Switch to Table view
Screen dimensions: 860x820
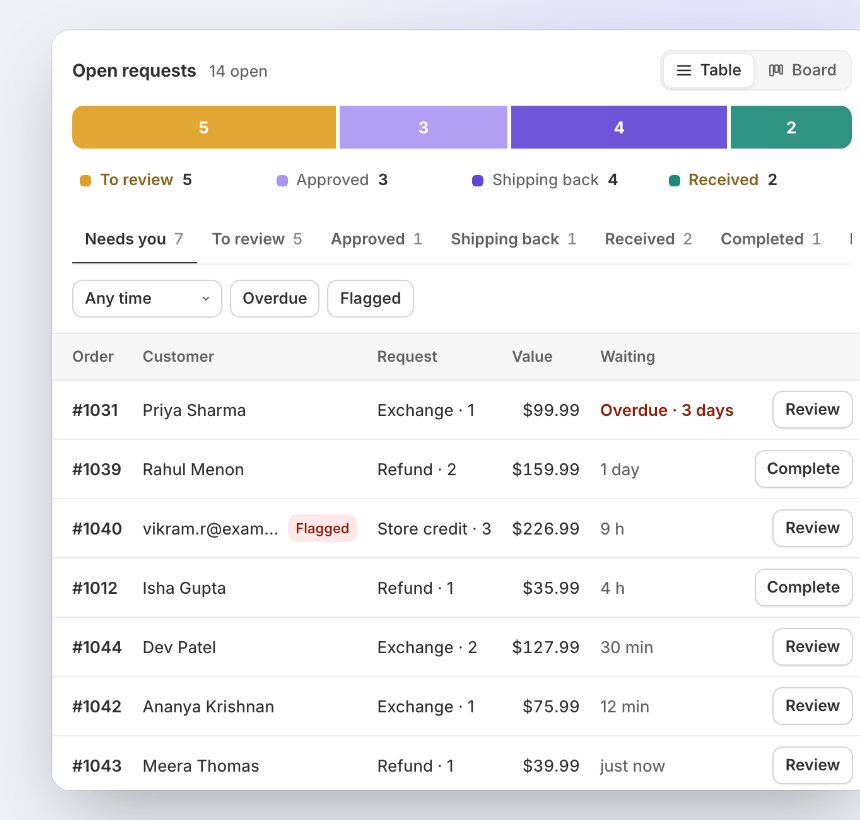coord(708,70)
